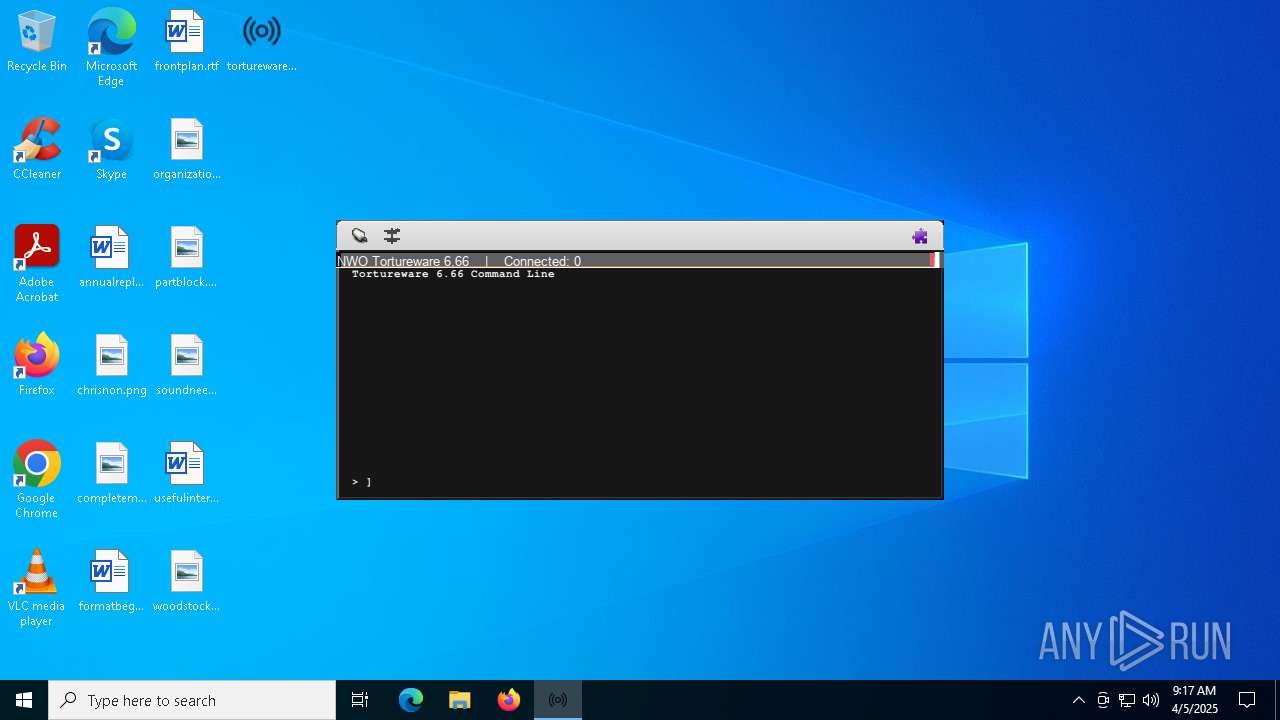The height and width of the screenshot is (720, 1280).
Task: Click 'Connected: 0' status text
Action: (542, 261)
